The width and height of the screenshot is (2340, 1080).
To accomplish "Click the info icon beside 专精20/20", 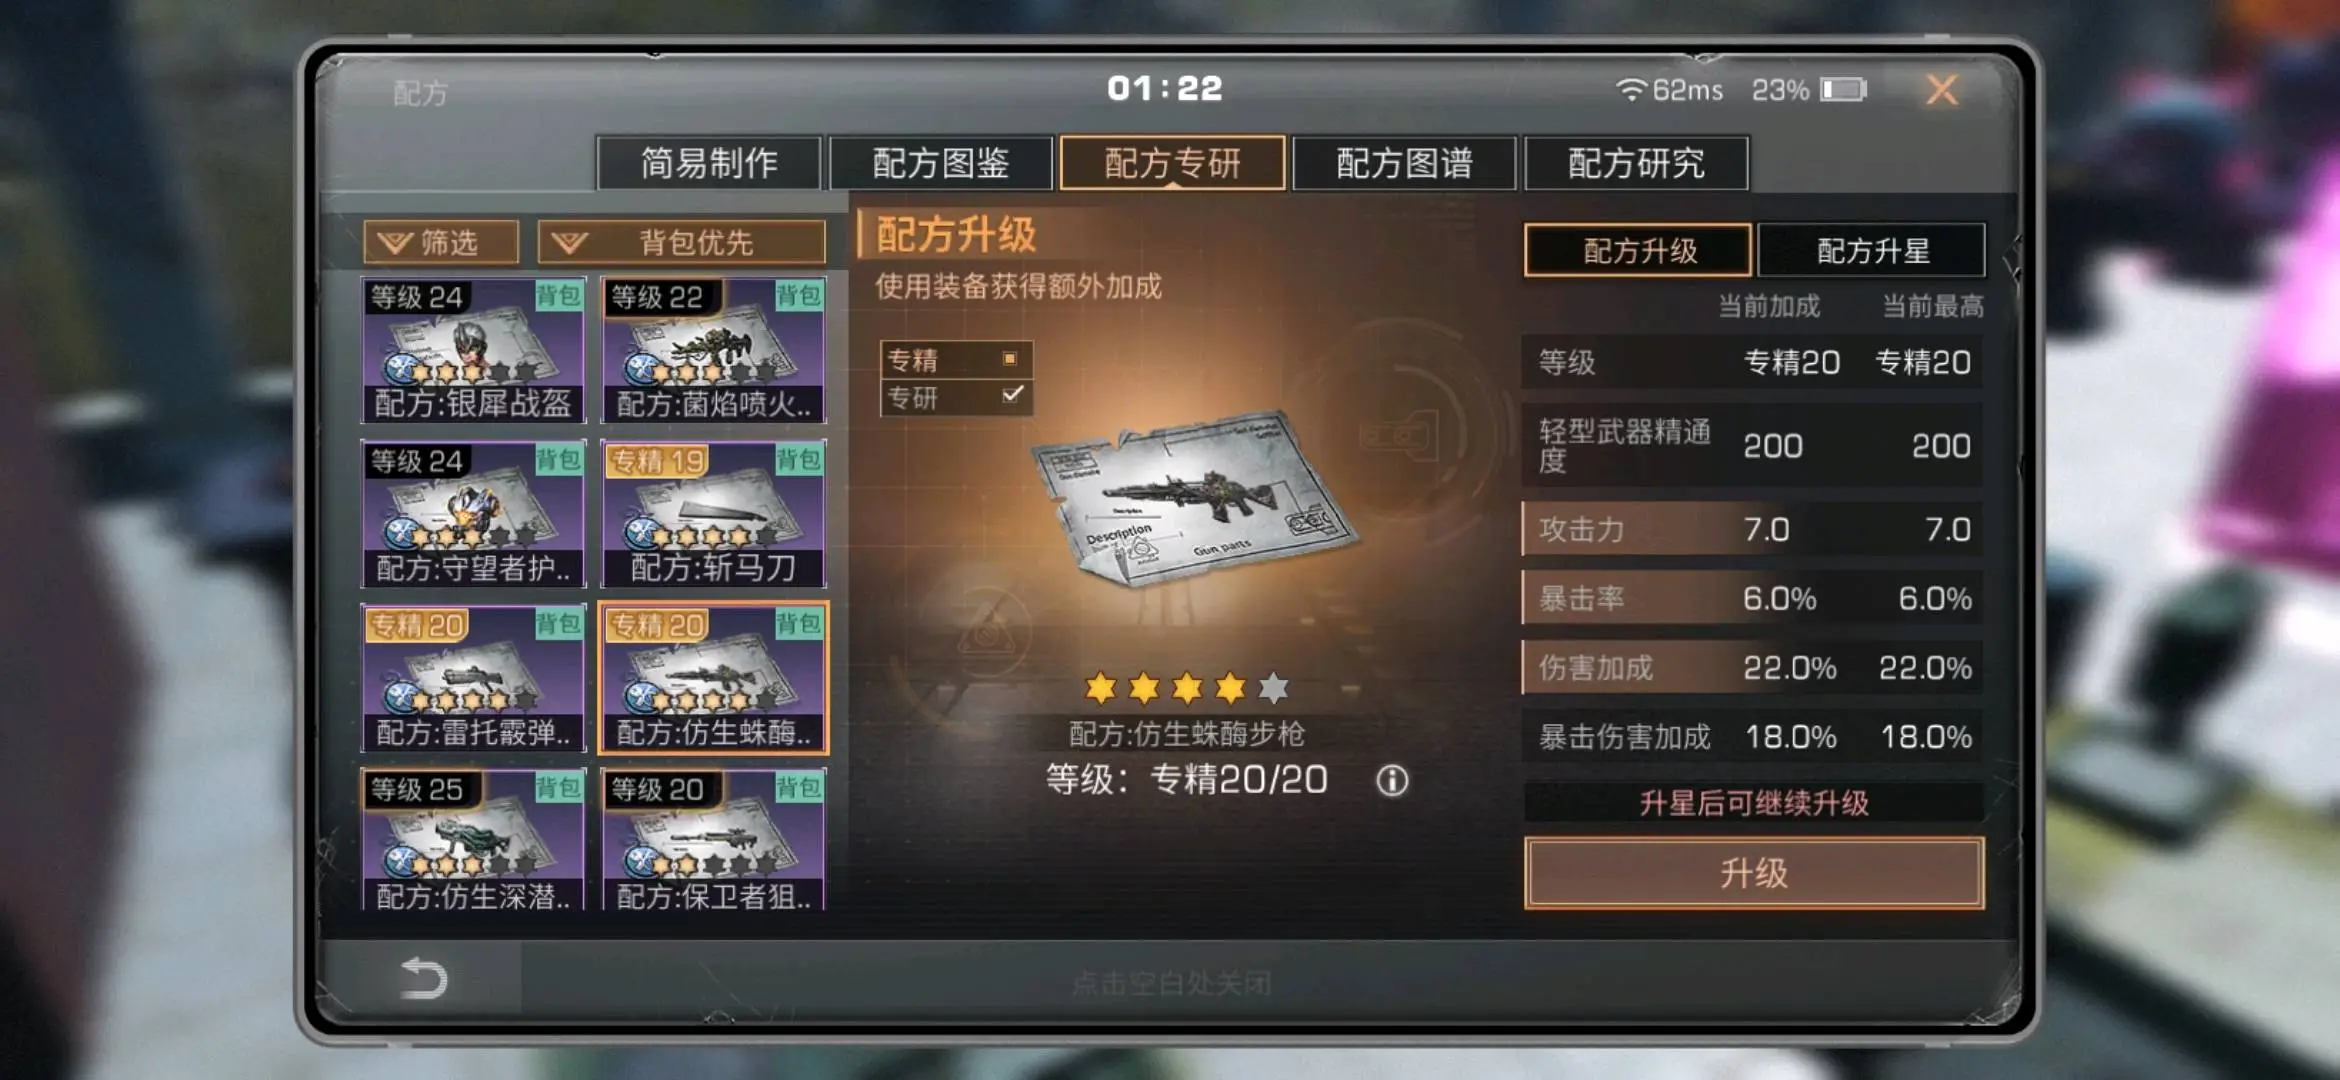I will pyautogui.click(x=1392, y=780).
